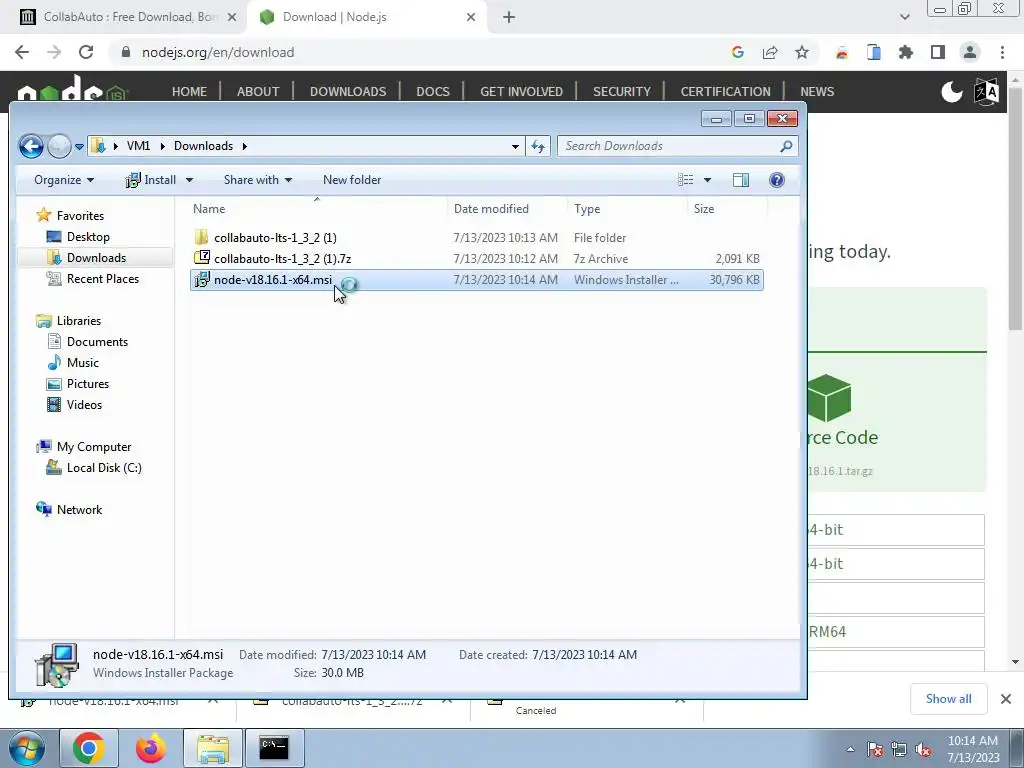Image resolution: width=1024 pixels, height=768 pixels.
Task: Toggle the preview pane icon
Action: point(741,180)
